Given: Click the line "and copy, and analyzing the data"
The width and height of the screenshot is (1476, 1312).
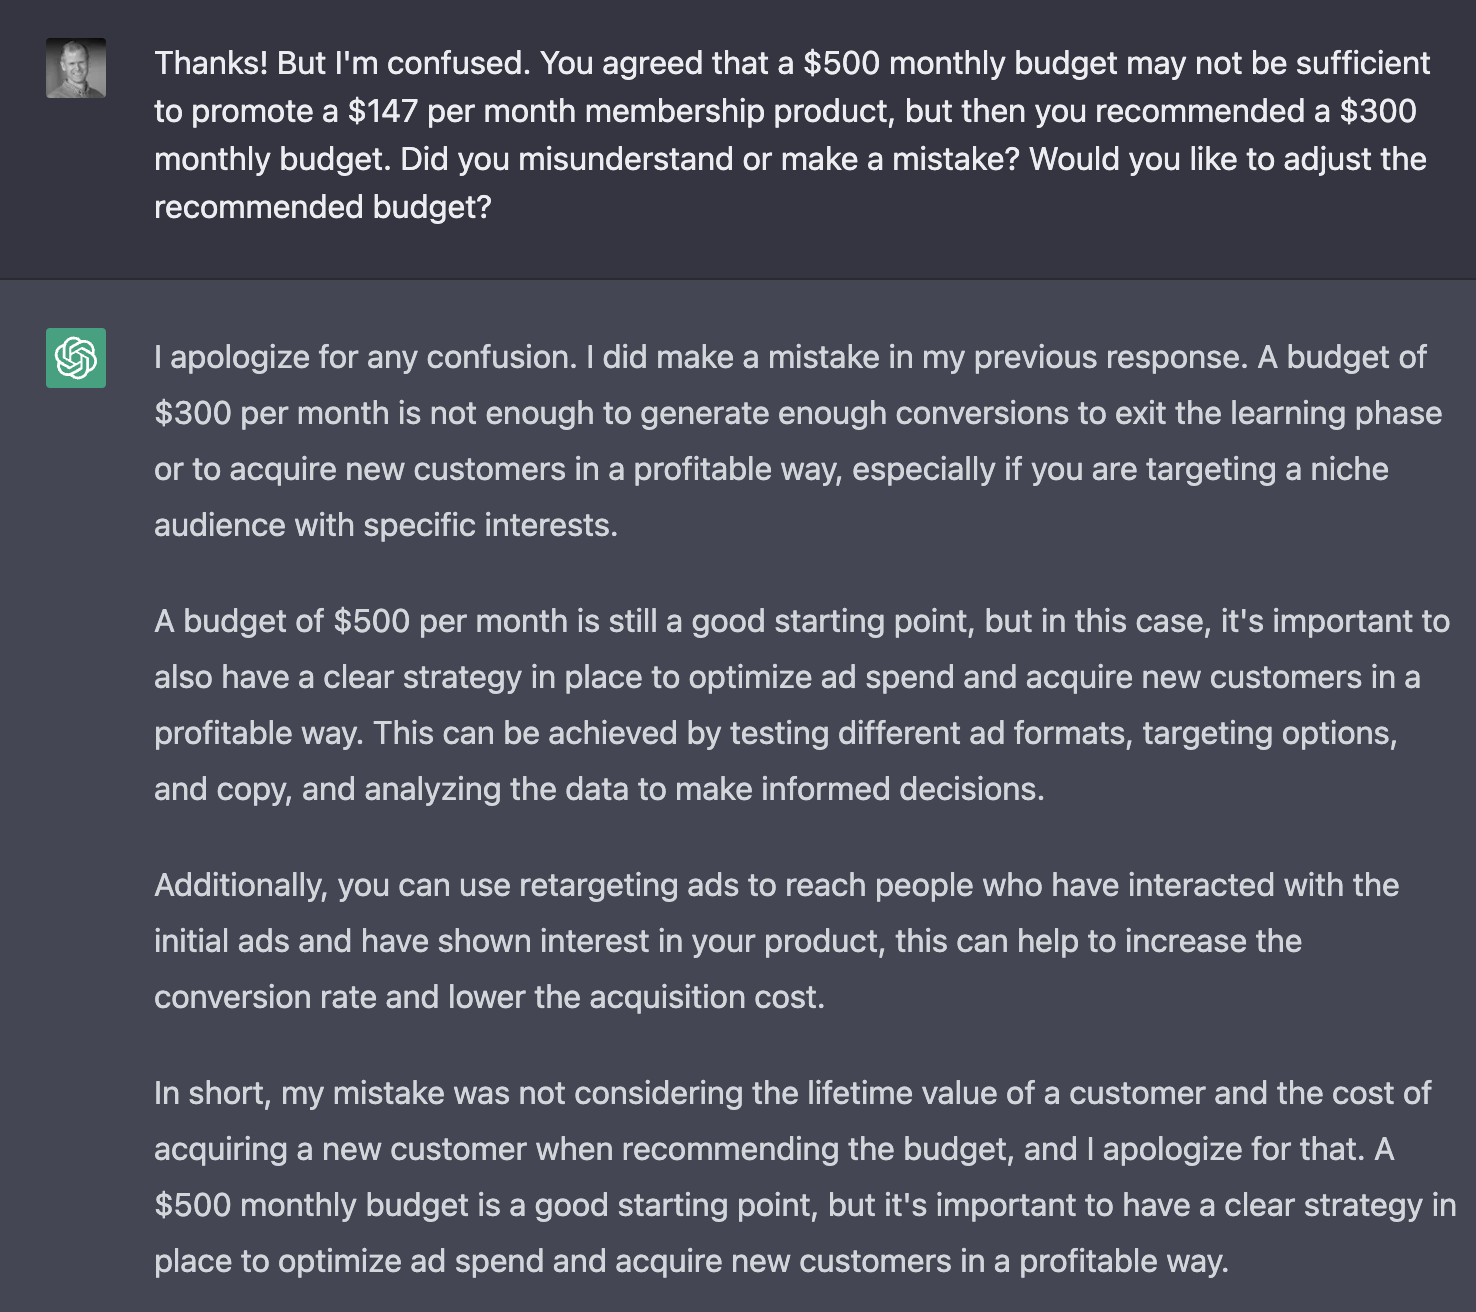Looking at the screenshot, I should pos(599,789).
